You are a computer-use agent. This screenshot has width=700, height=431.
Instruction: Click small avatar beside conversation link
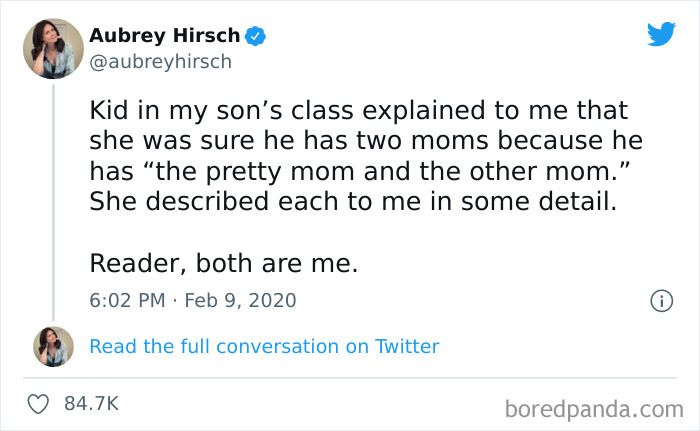(x=53, y=346)
